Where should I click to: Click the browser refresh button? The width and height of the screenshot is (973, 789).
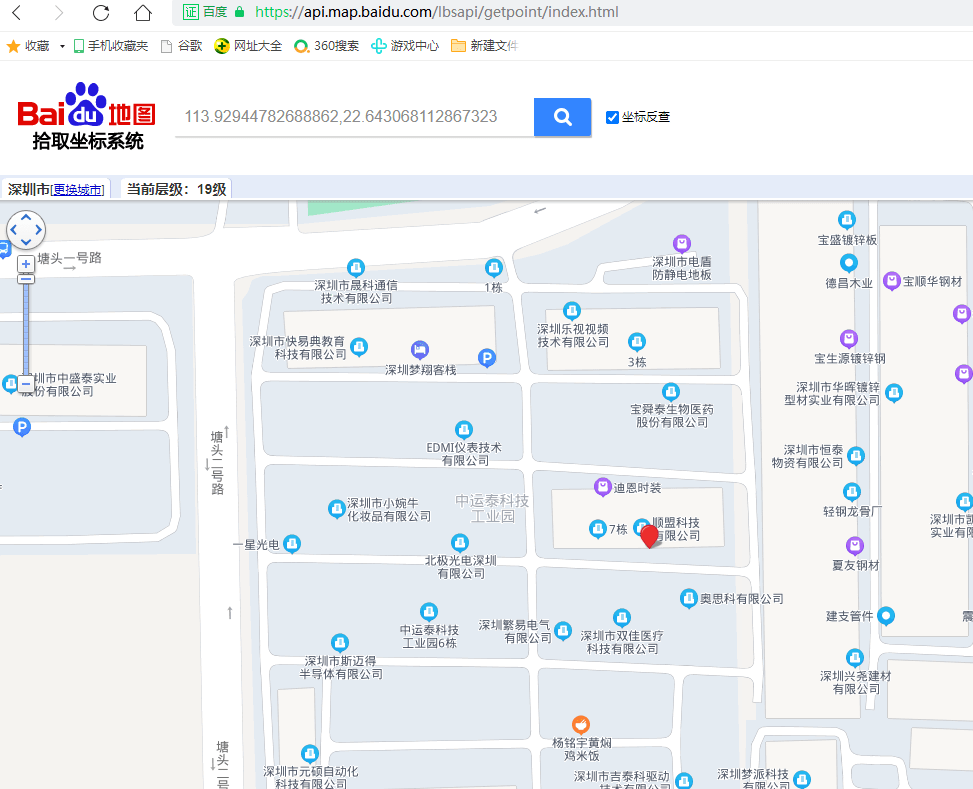[101, 12]
